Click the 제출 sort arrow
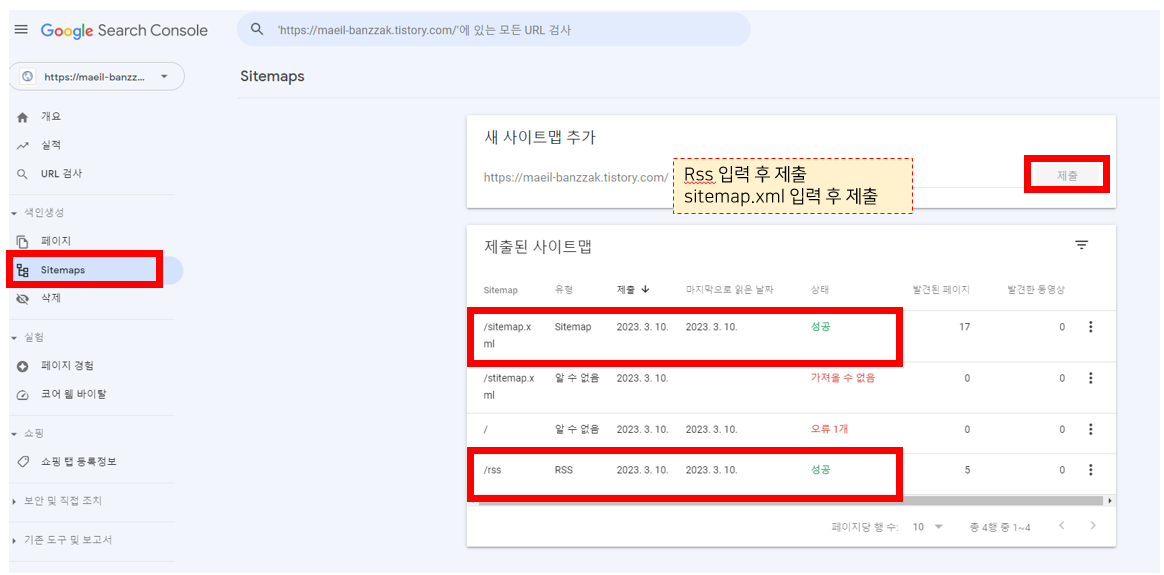Viewport: 1164px width, 575px height. tap(645, 289)
